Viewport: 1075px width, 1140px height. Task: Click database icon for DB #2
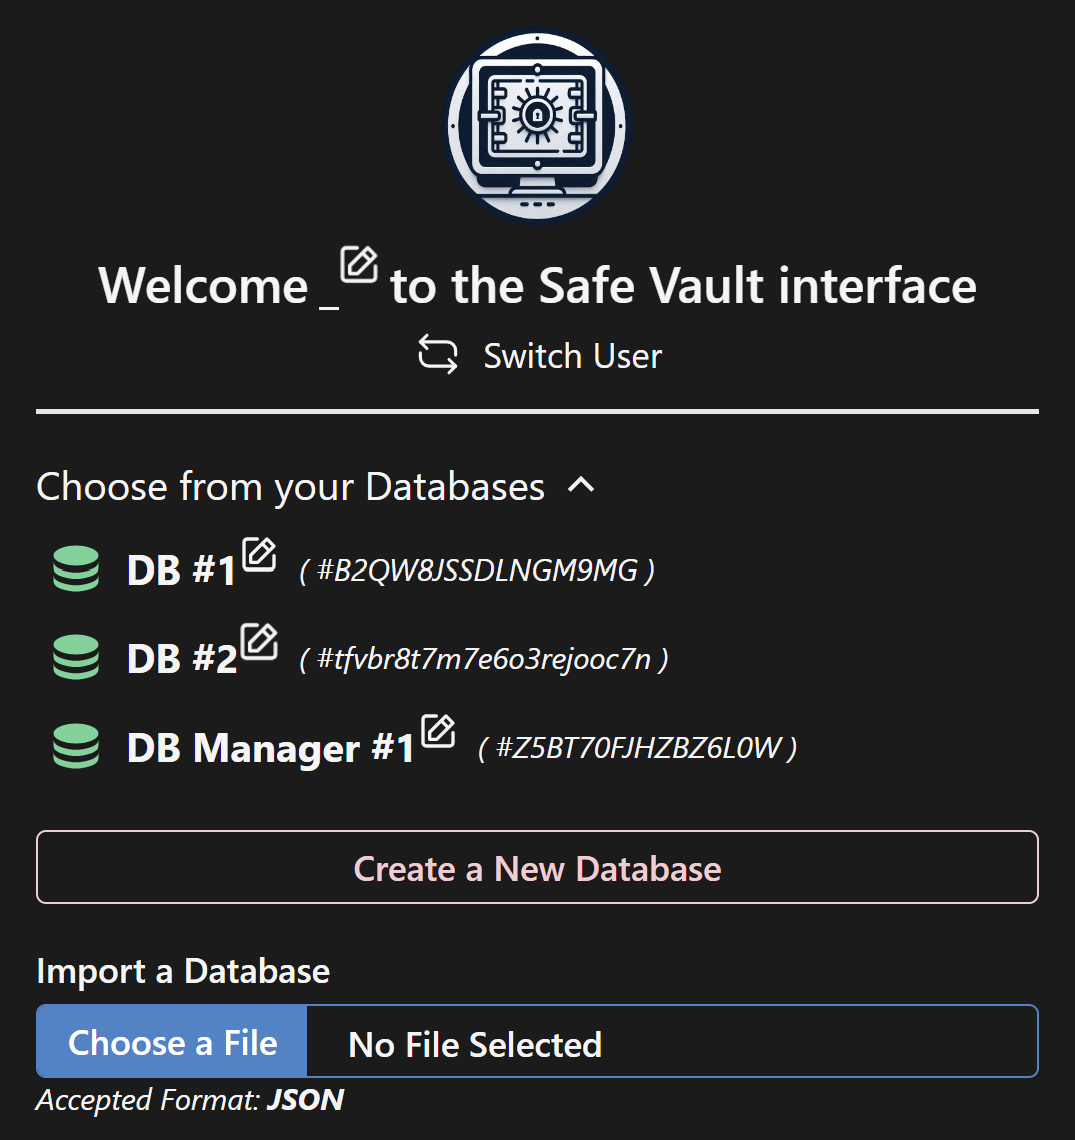click(x=76, y=657)
